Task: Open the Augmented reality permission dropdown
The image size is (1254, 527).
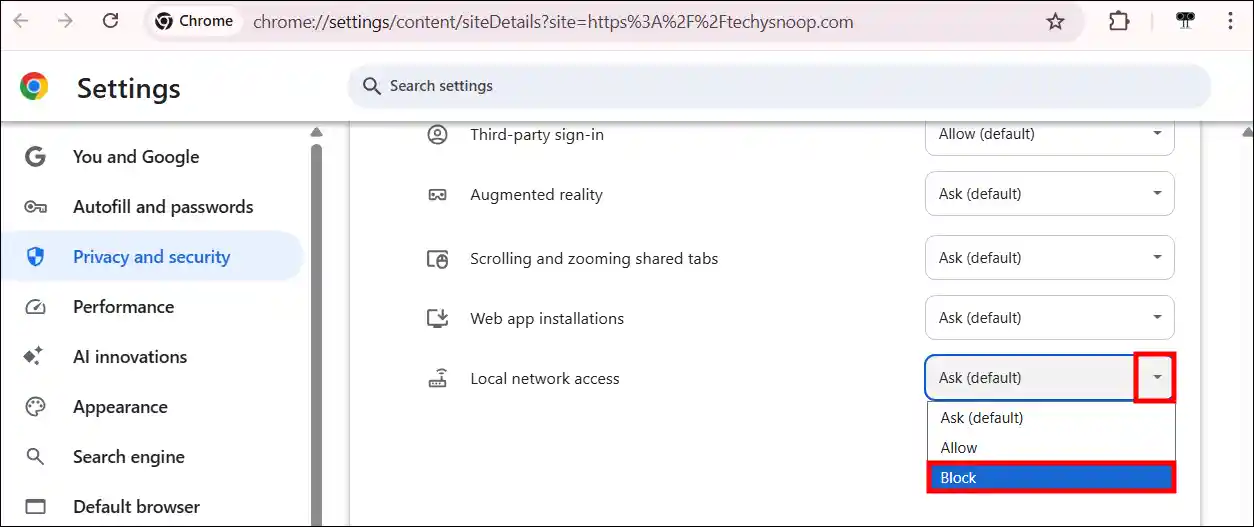Action: [x=1050, y=194]
